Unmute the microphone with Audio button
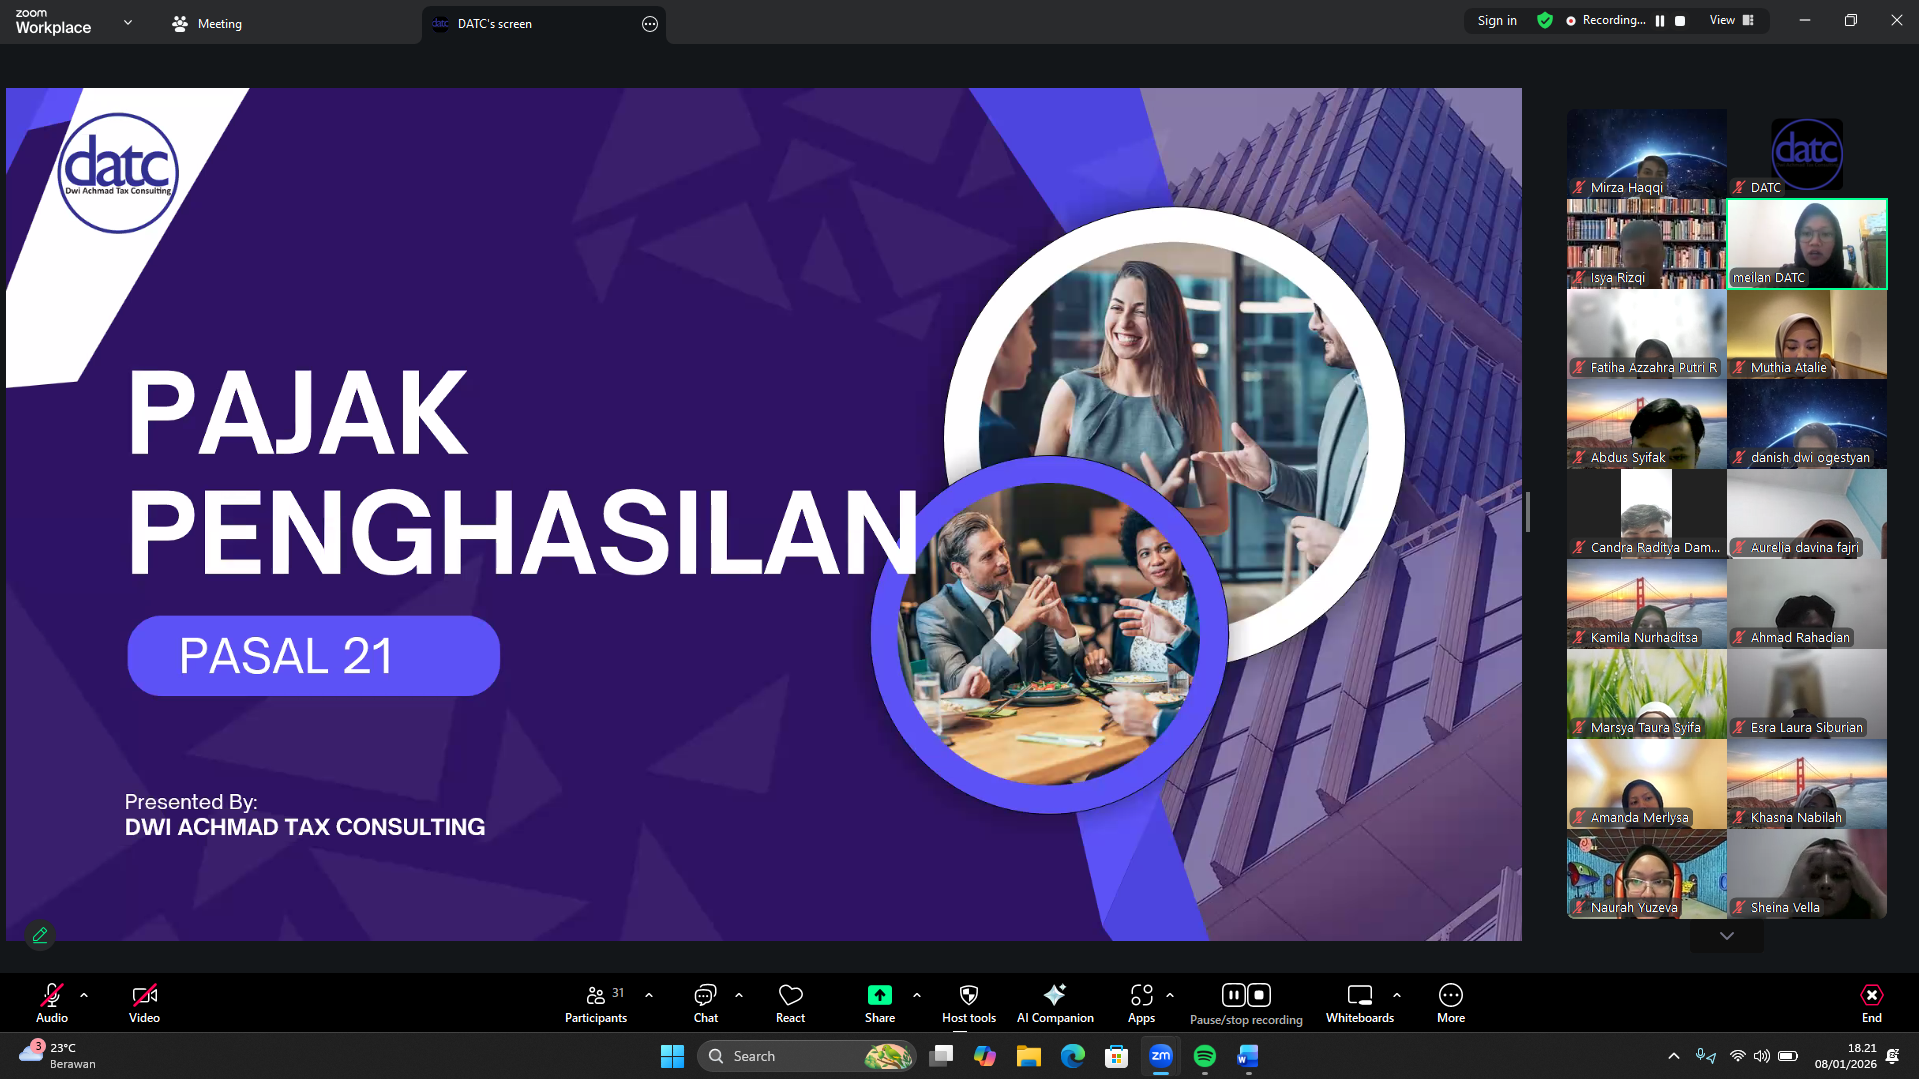This screenshot has width=1919, height=1079. point(52,1002)
